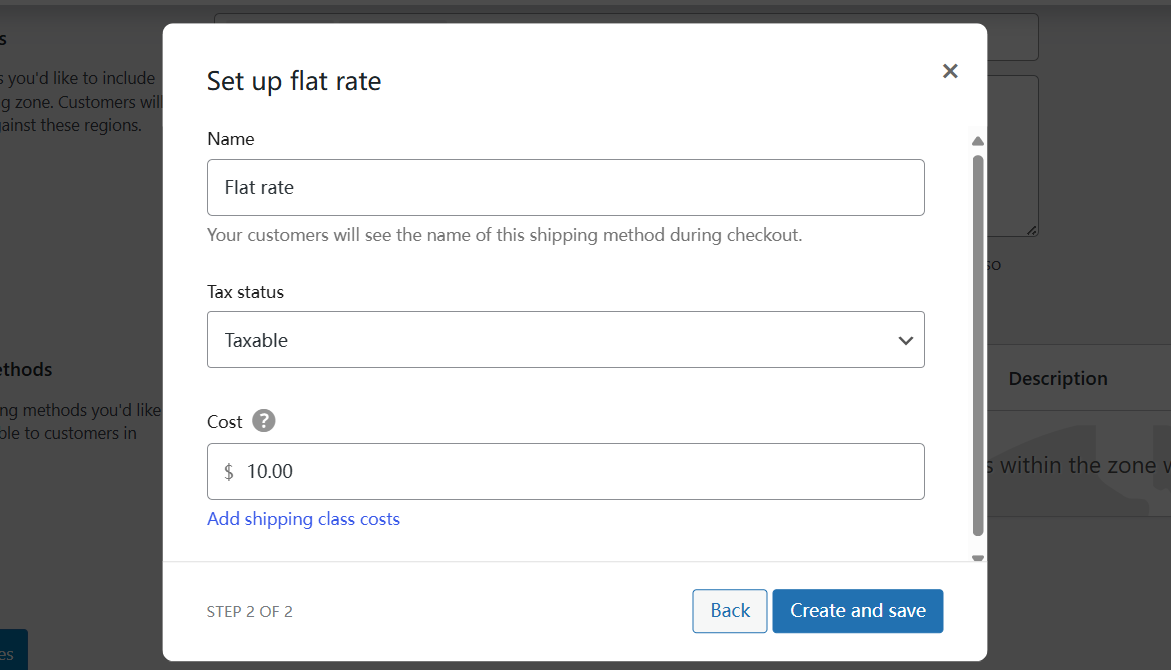The height and width of the screenshot is (670, 1171).
Task: Open Add shipping class costs
Action: pyautogui.click(x=303, y=519)
